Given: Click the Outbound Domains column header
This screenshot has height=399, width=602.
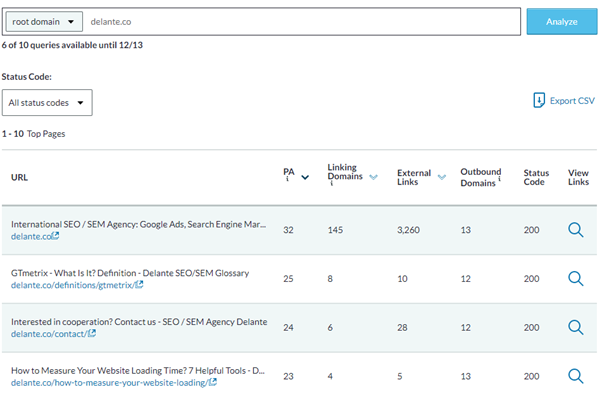Looking at the screenshot, I should pyautogui.click(x=480, y=177).
